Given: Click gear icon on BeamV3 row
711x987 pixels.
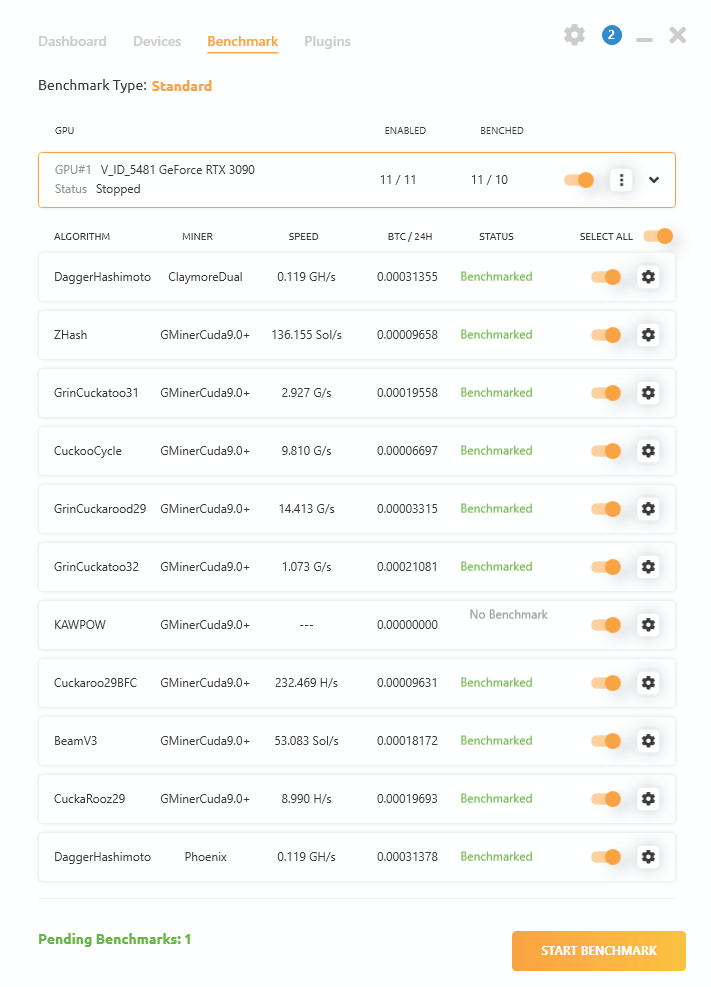Looking at the screenshot, I should click(648, 741).
